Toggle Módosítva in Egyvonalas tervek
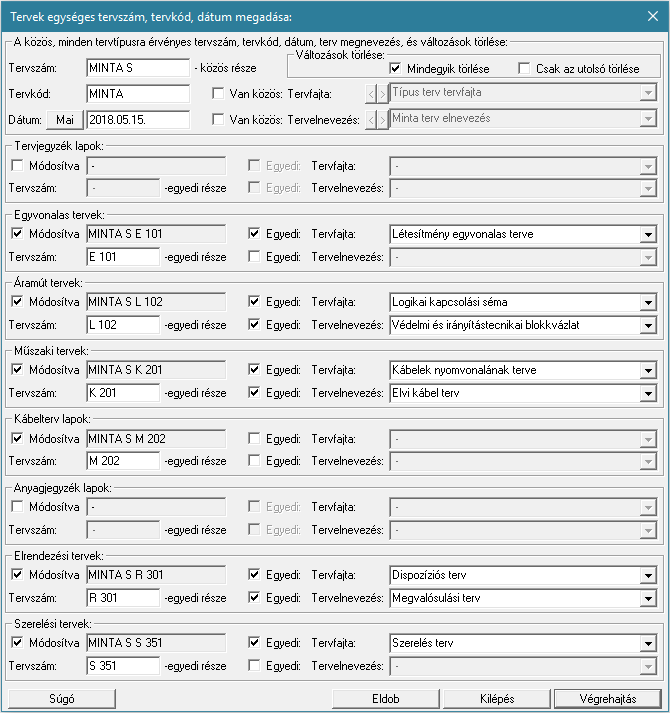670x713 pixels. coord(17,234)
